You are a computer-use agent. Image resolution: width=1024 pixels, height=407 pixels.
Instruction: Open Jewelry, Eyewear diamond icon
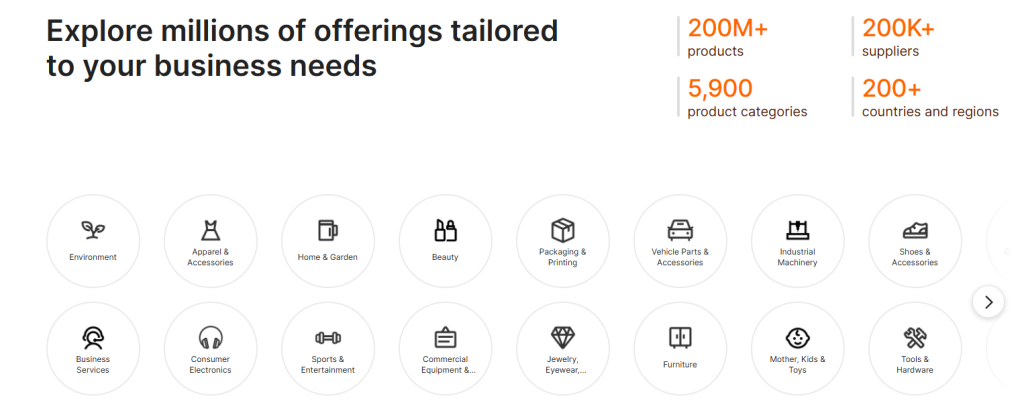coord(563,338)
